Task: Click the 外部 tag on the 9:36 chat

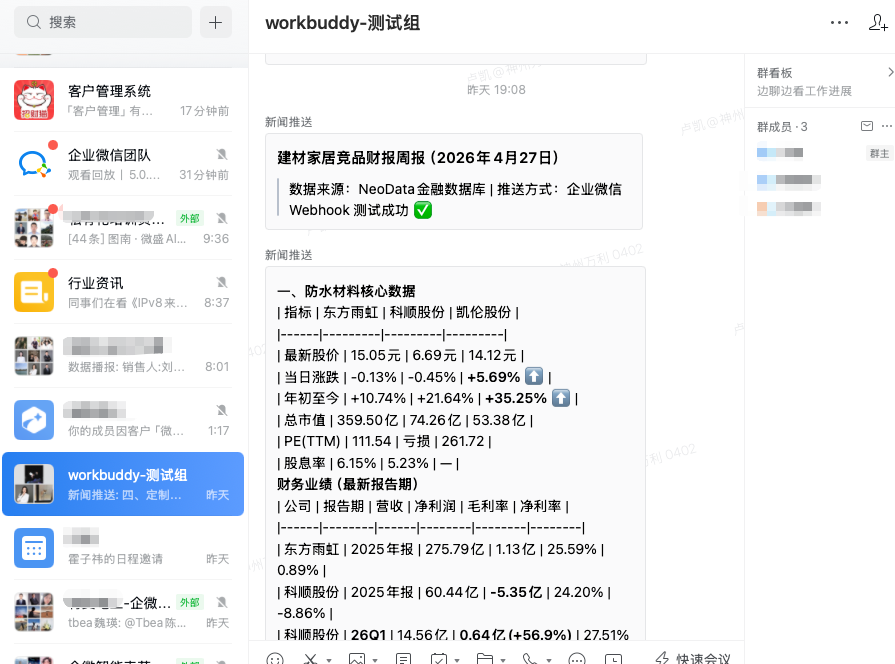Action: pyautogui.click(x=190, y=218)
